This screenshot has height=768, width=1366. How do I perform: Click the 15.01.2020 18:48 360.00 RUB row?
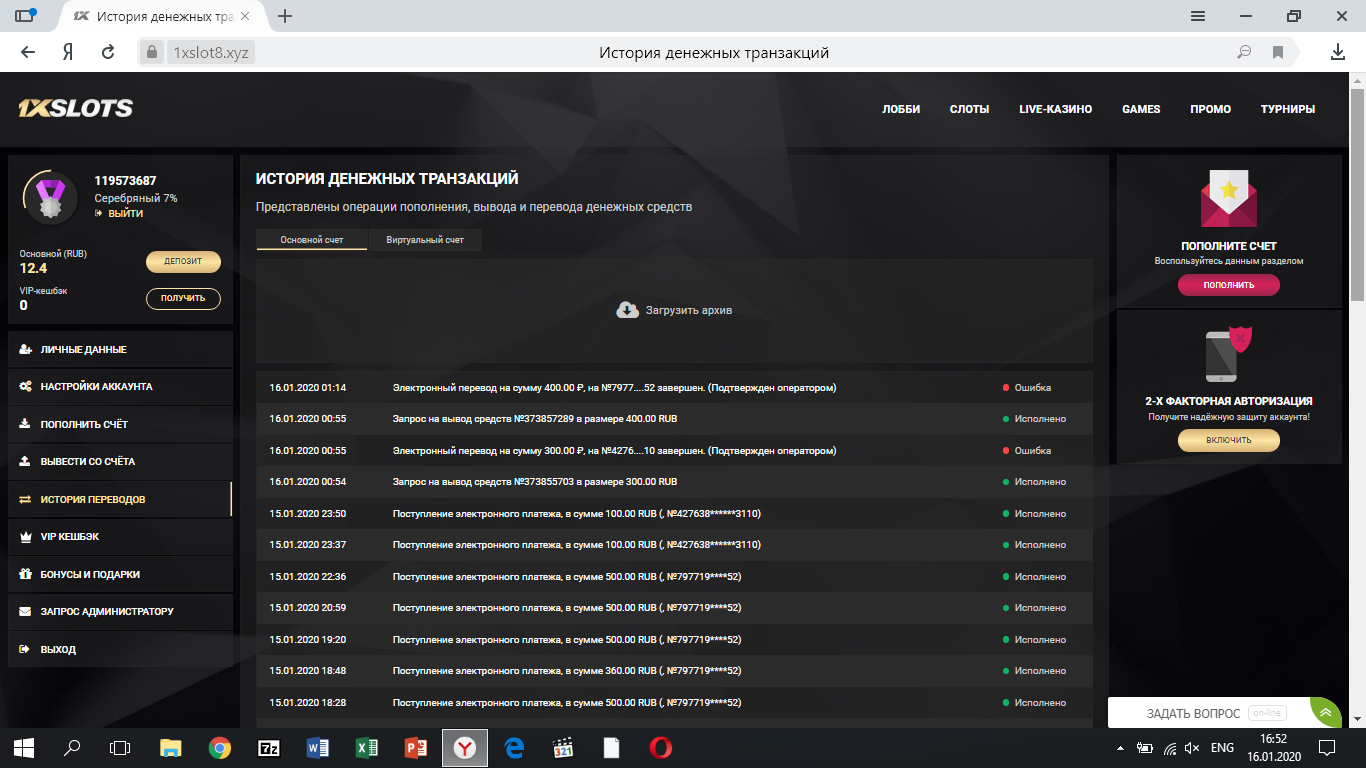[x=675, y=670]
